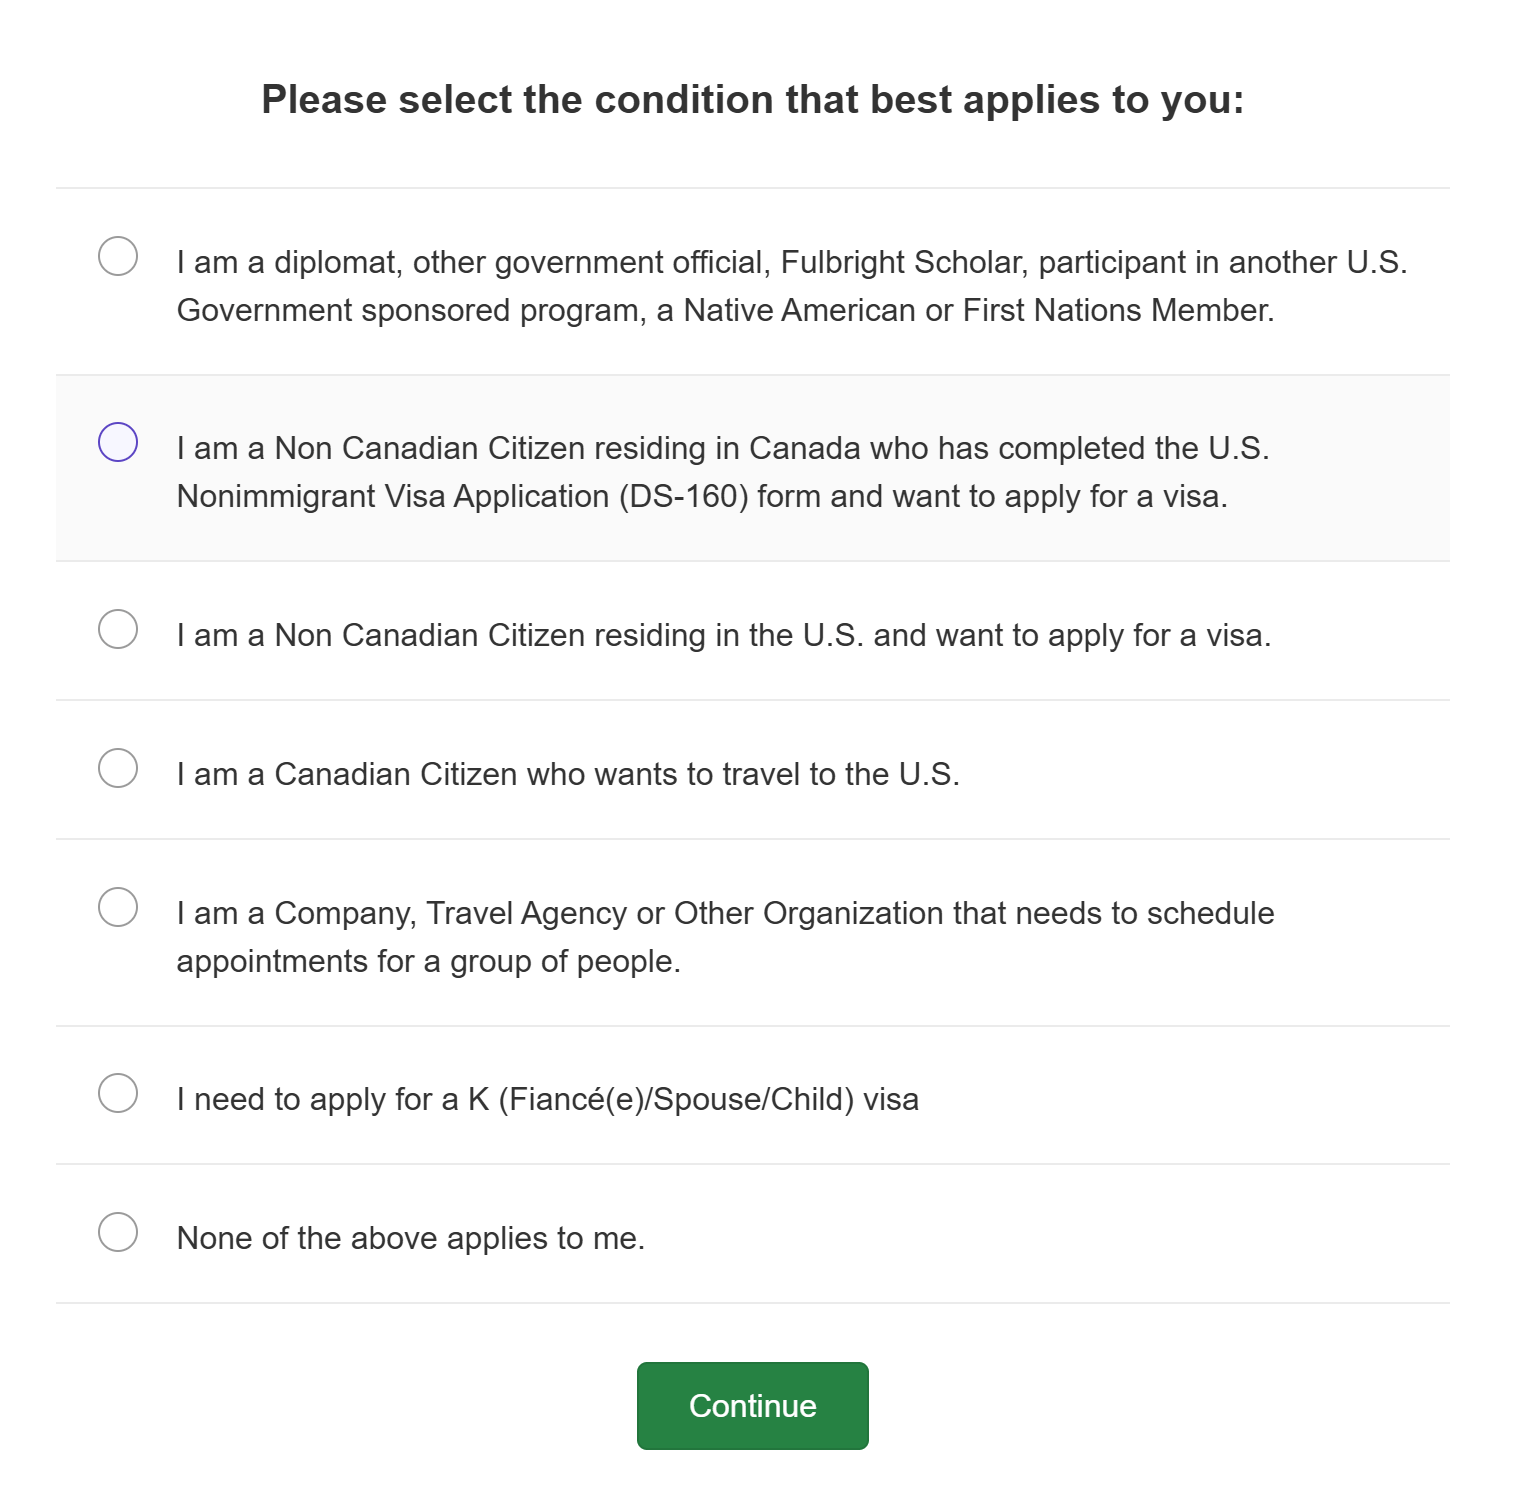The image size is (1538, 1491).
Task: Click the 'I need to apply for a K' label
Action: (x=548, y=1099)
